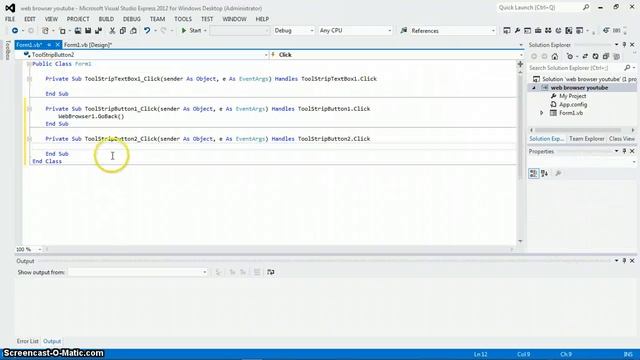The image size is (640, 360).
Task: Click the Undo toolbar icon
Action: (147, 31)
